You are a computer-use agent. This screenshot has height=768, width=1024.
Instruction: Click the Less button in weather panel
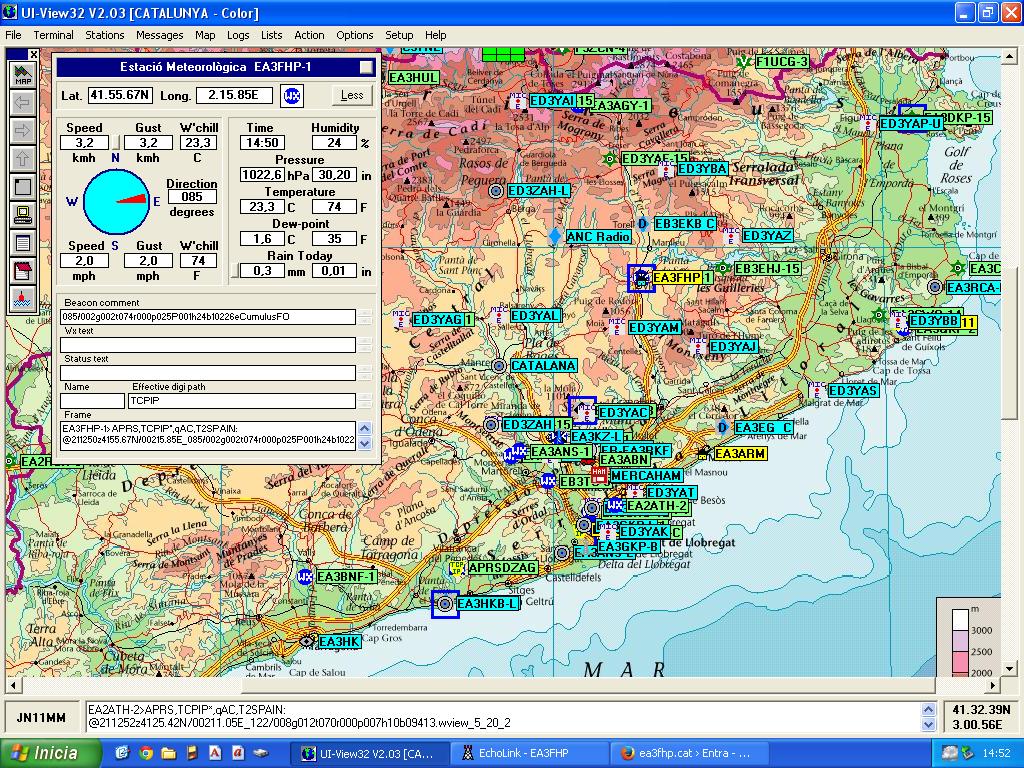[x=352, y=95]
